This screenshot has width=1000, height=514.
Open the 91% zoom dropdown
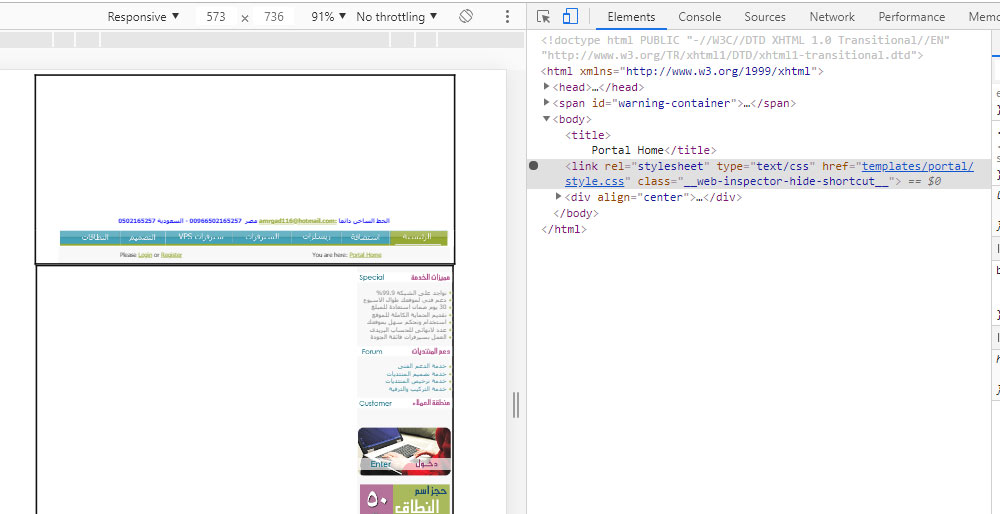pyautogui.click(x=328, y=17)
